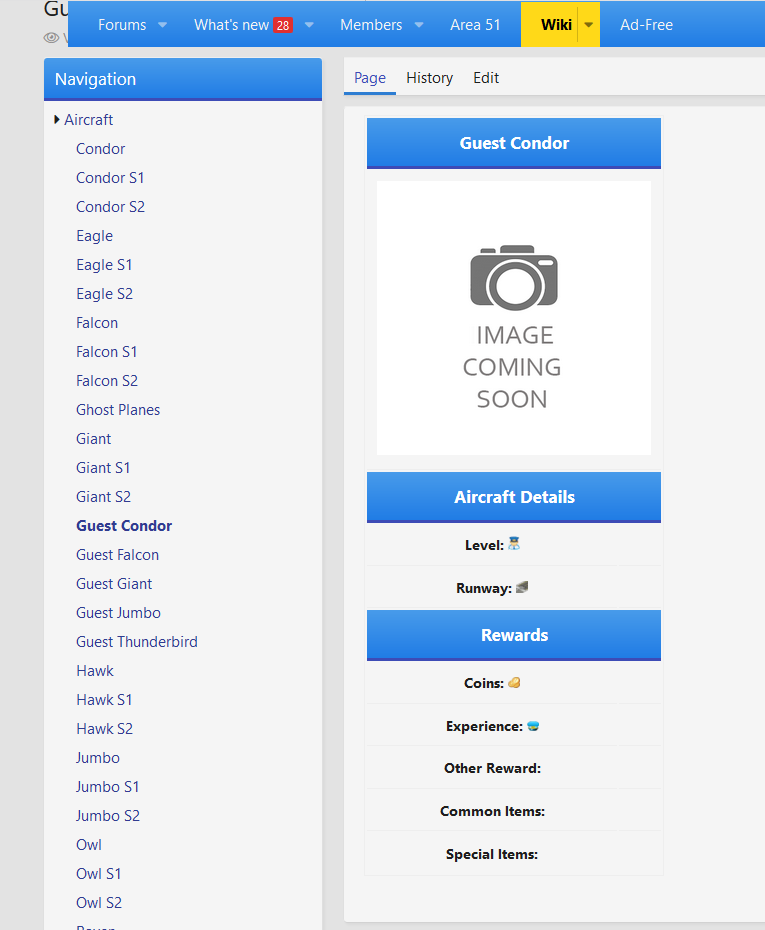
Task: Click the Common Items: label
Action: click(x=492, y=811)
